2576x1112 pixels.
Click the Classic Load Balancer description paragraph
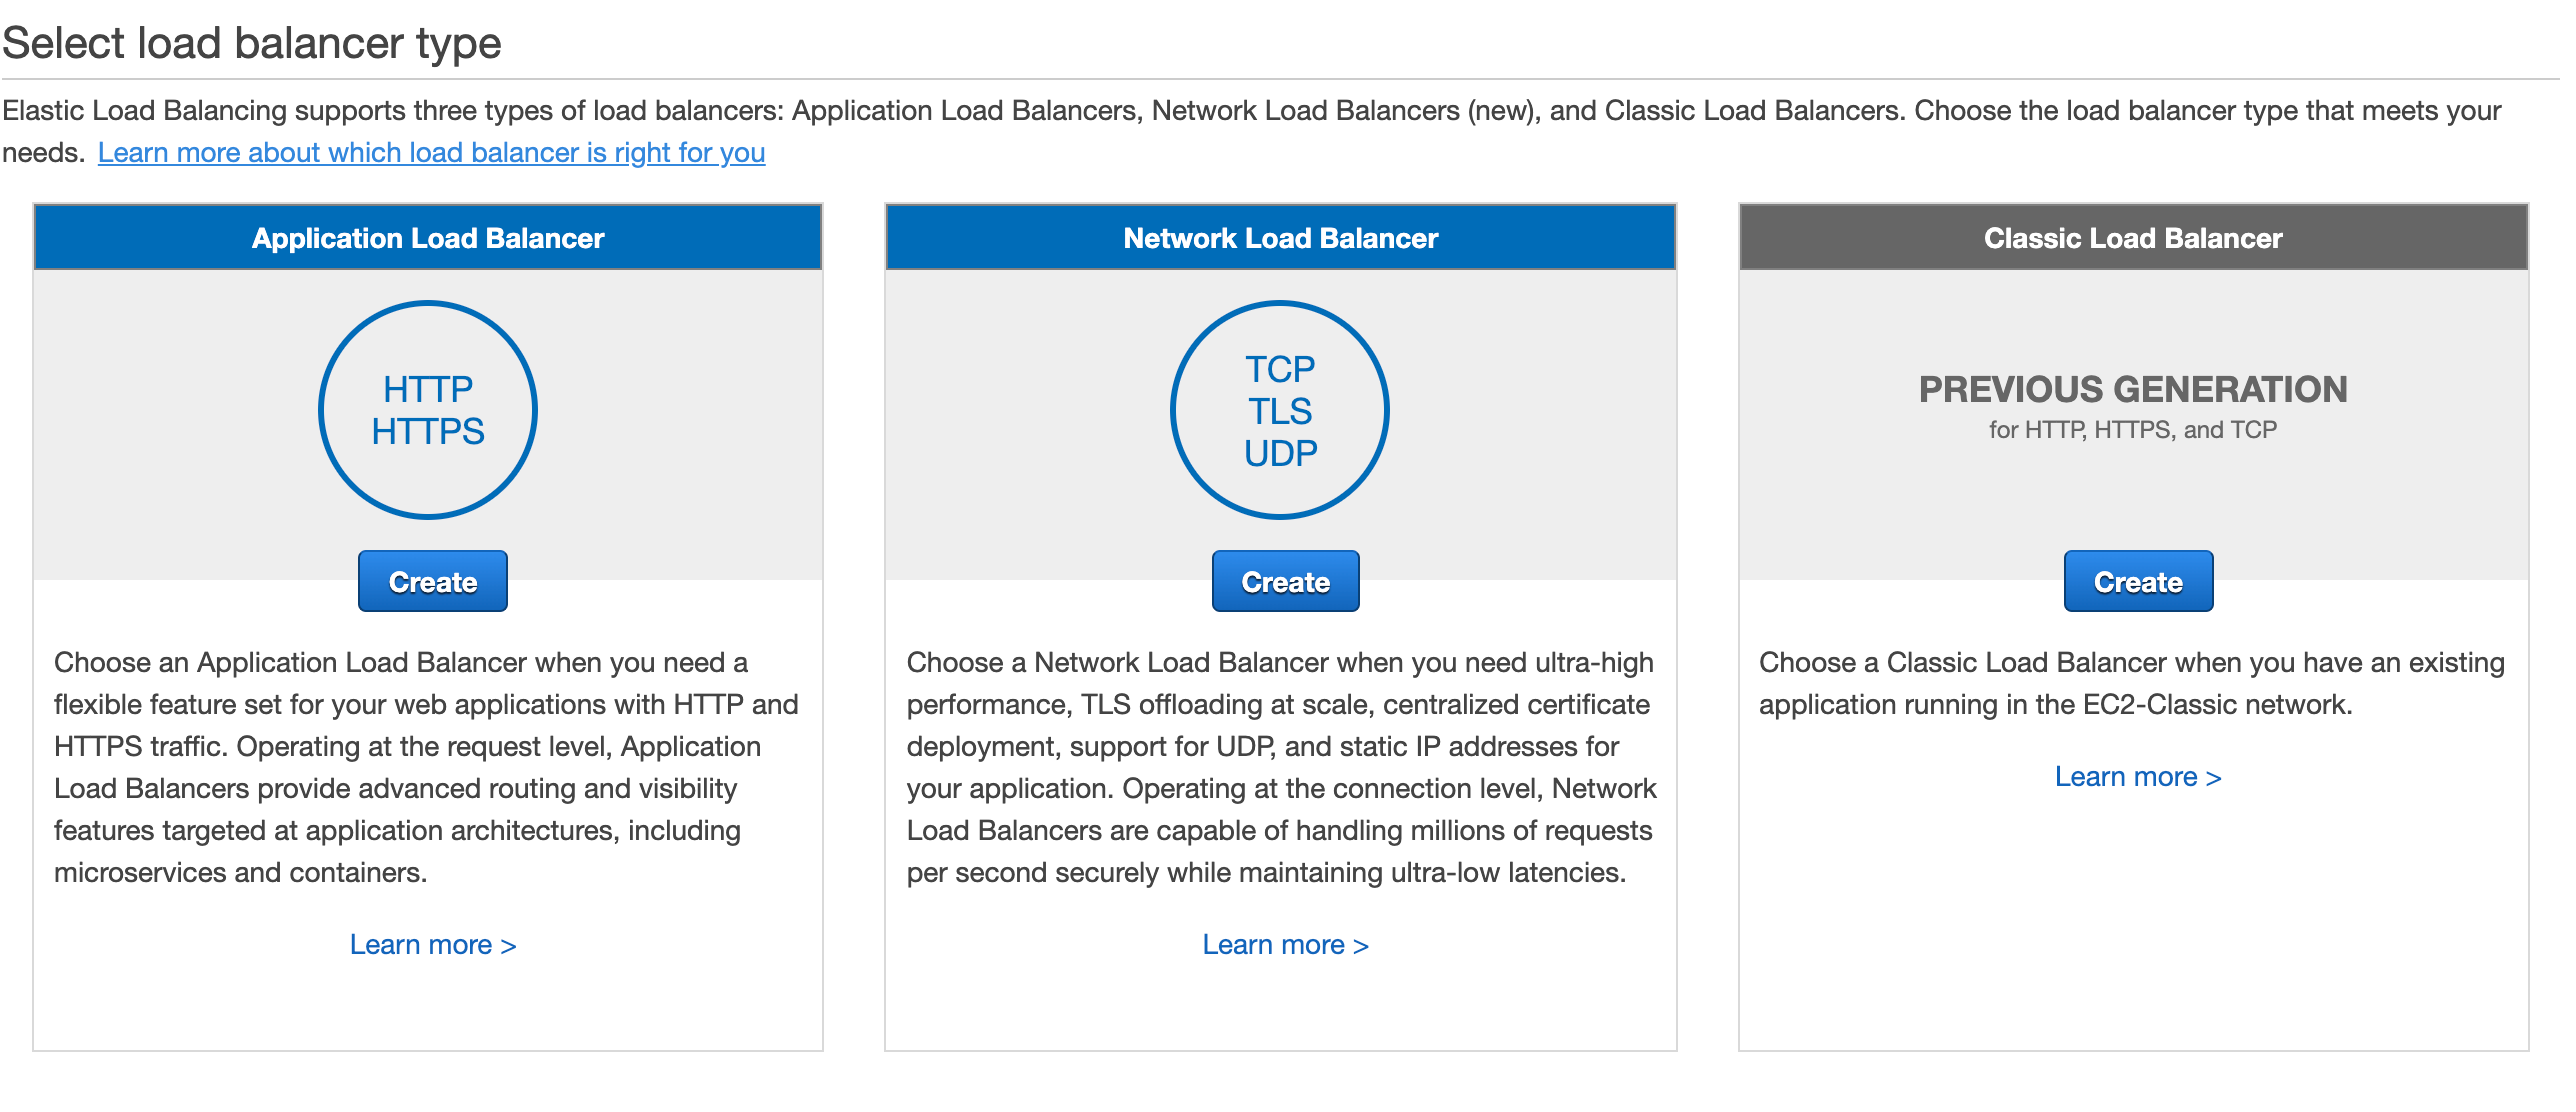(x=2132, y=683)
